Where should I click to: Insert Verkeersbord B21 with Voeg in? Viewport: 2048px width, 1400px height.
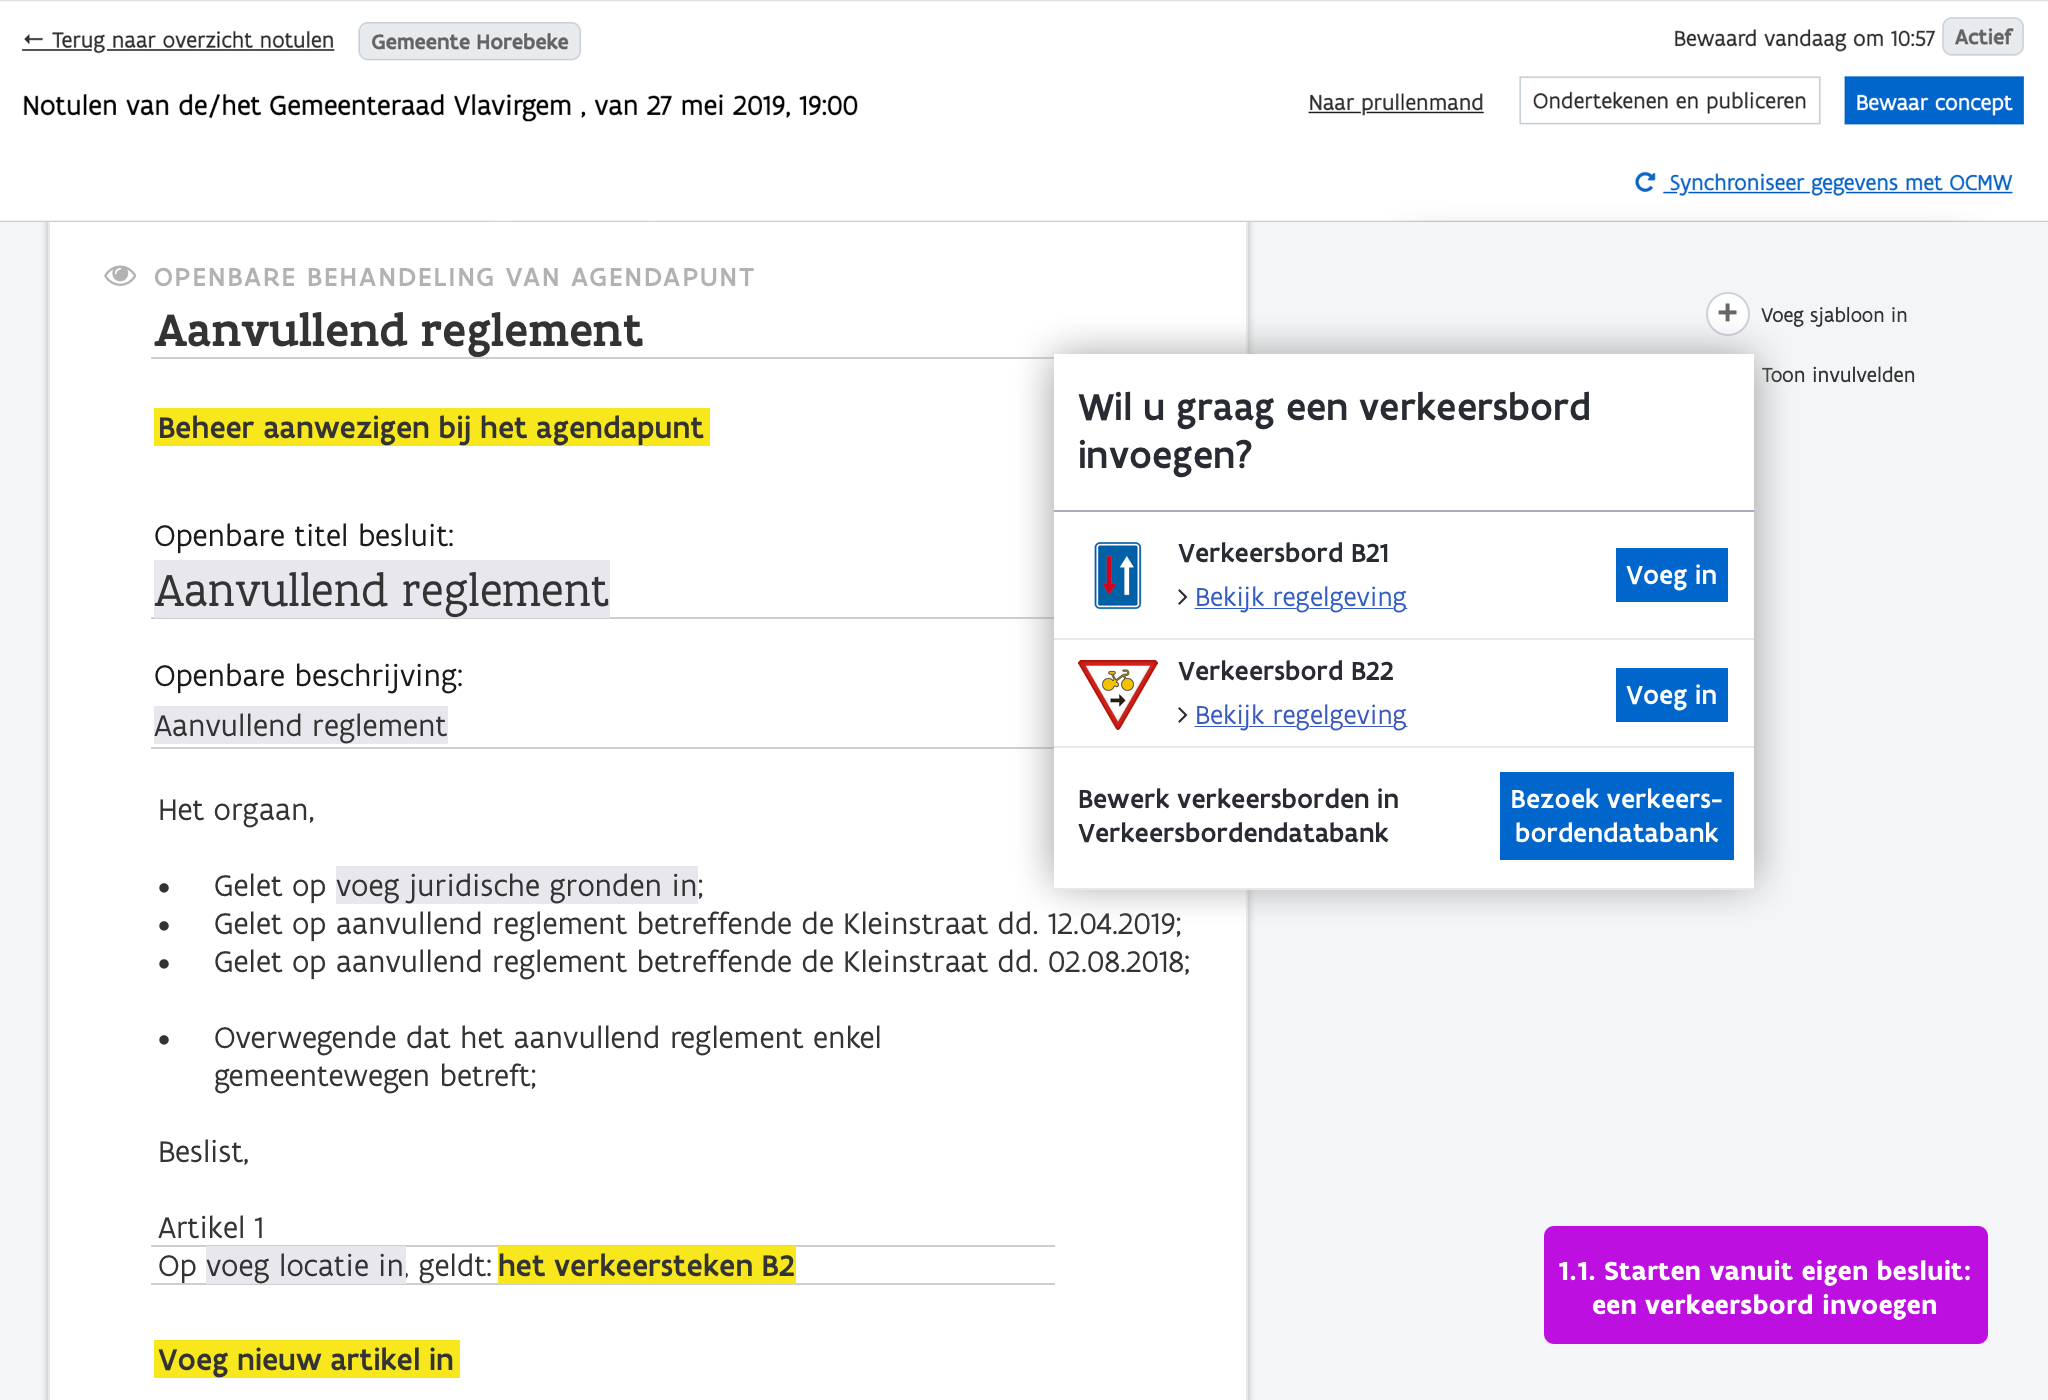click(x=1670, y=575)
